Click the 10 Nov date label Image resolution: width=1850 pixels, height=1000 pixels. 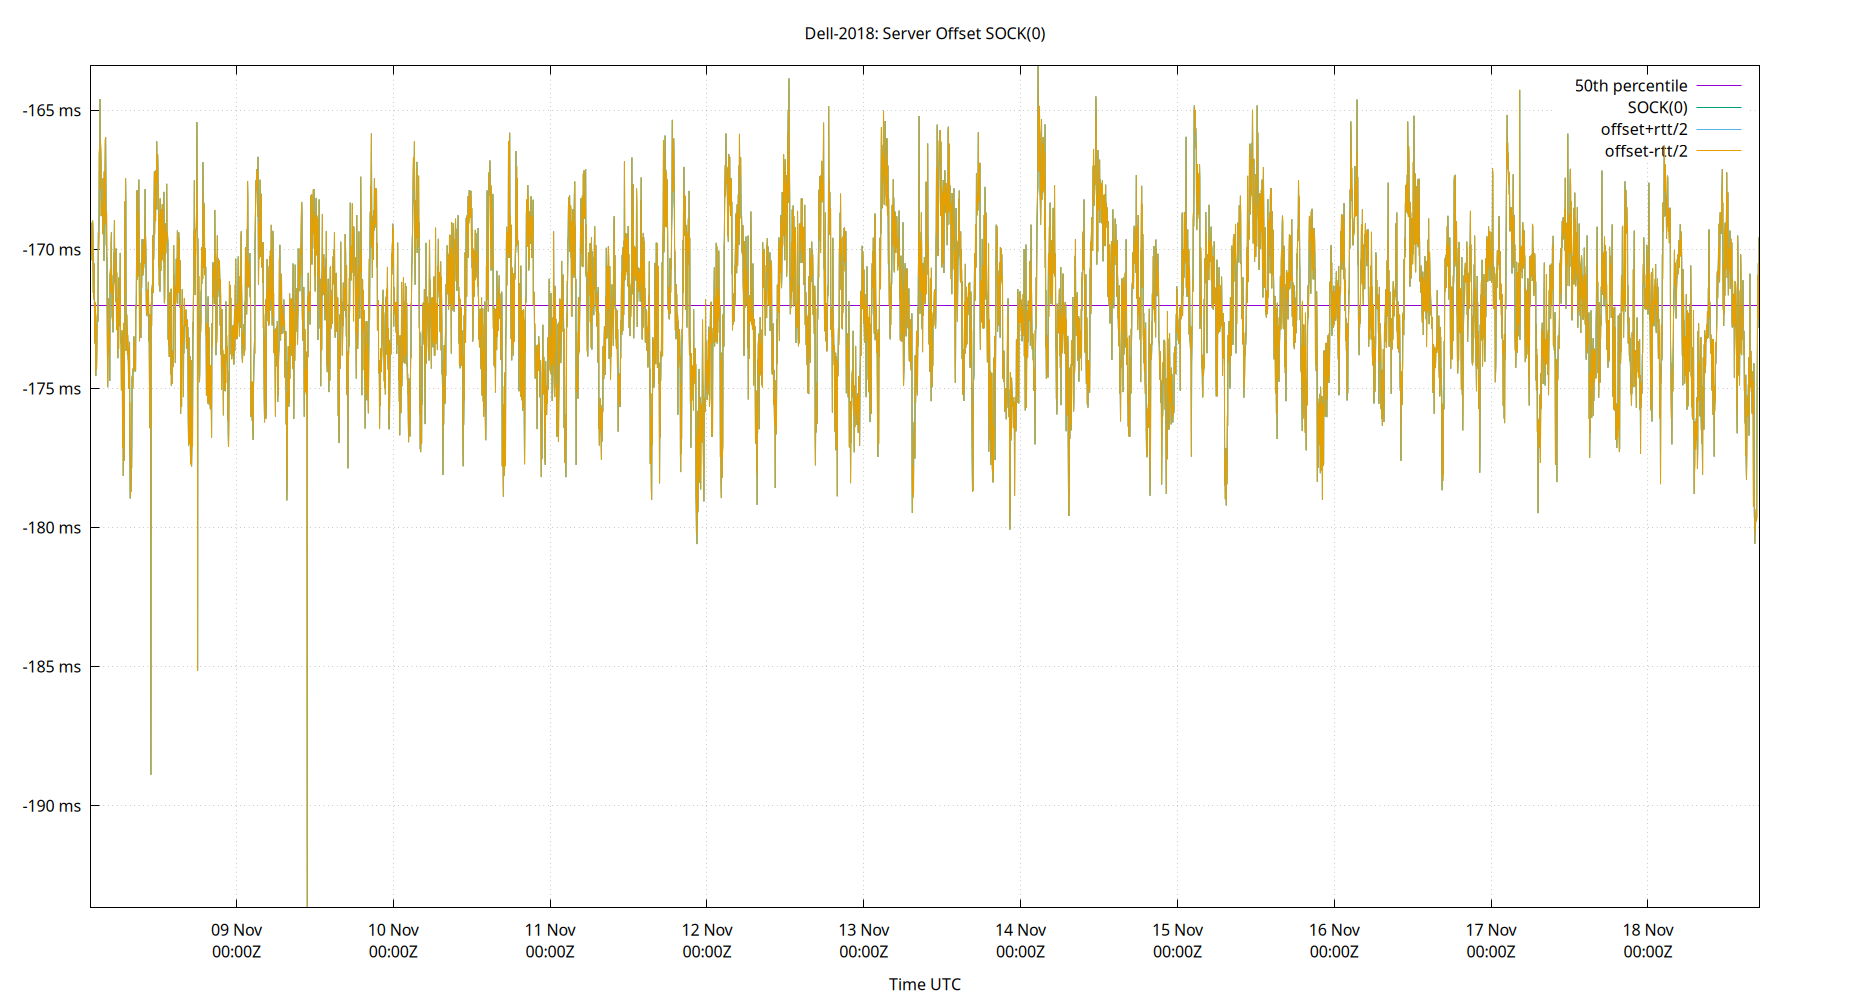pos(395,929)
